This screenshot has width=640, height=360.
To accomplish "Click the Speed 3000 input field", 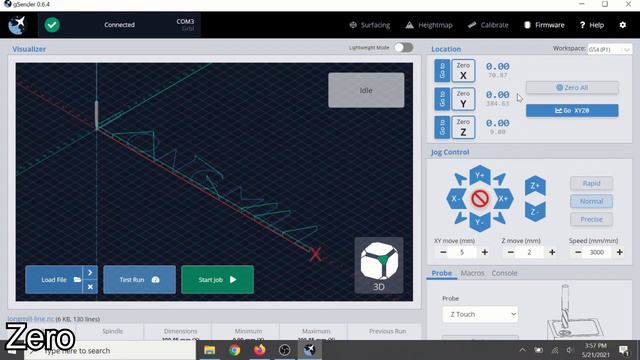I will coord(597,252).
